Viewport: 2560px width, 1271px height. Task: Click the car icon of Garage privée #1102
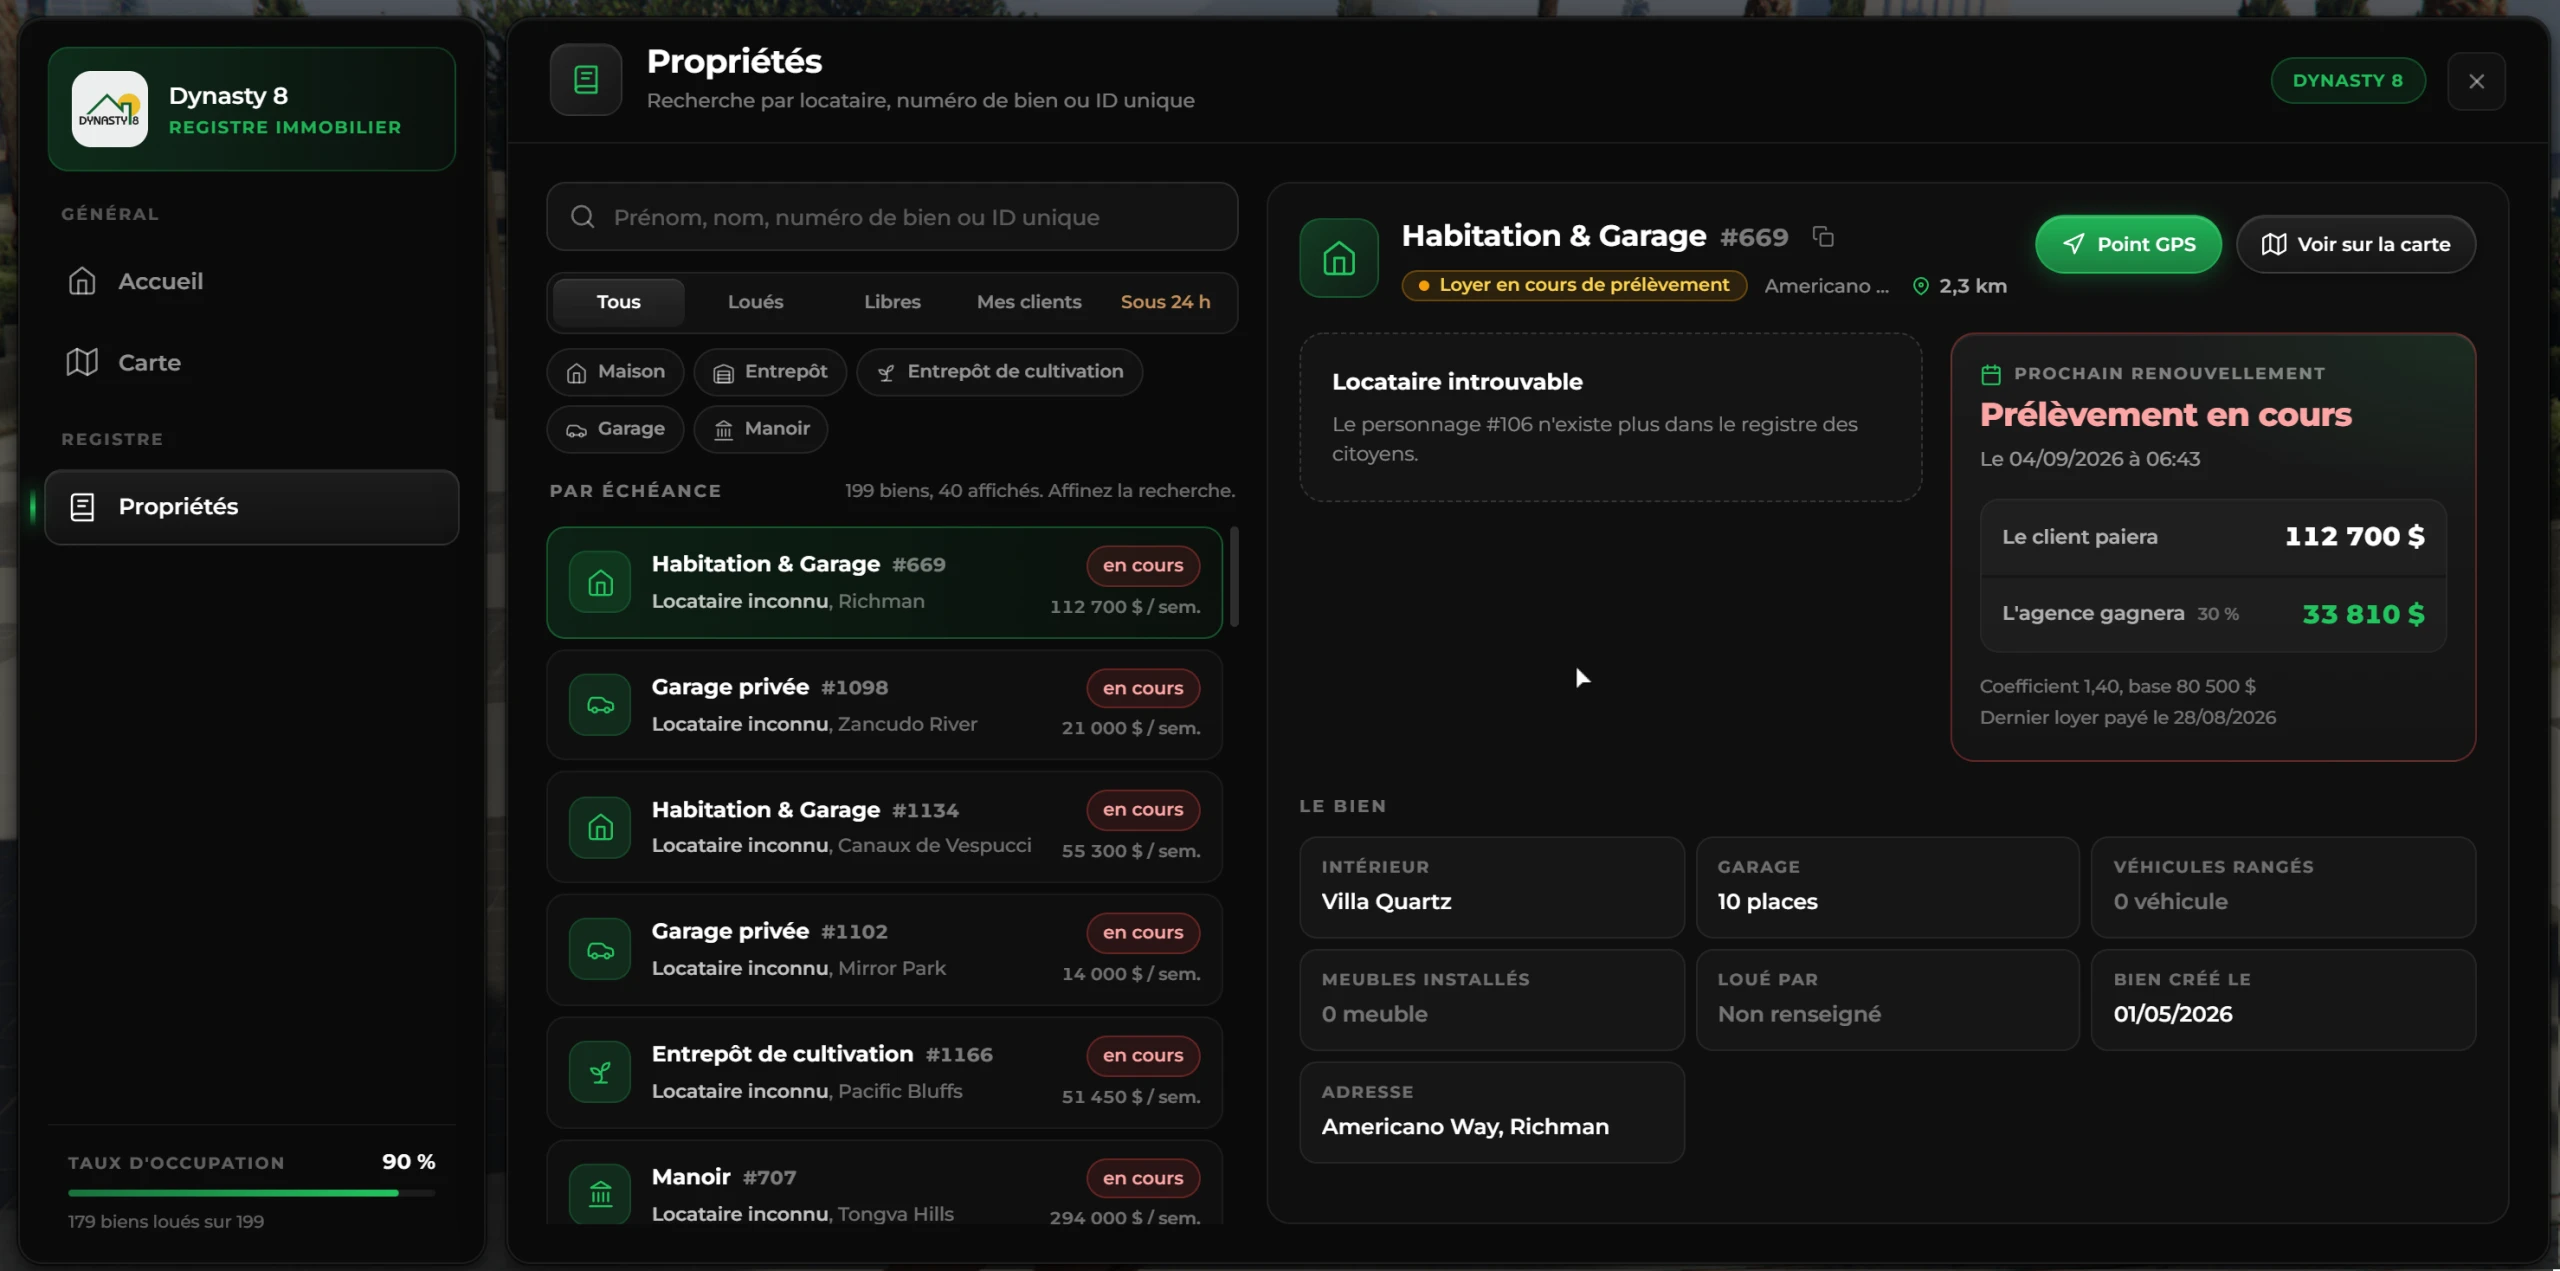600,951
